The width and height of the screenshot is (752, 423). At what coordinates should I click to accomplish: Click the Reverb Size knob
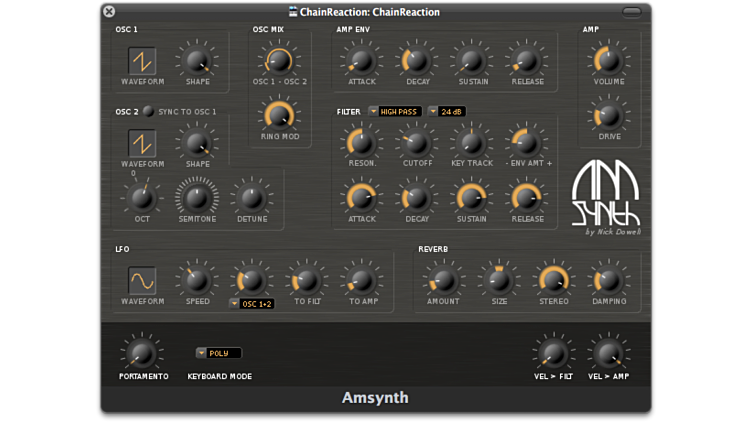(x=498, y=280)
